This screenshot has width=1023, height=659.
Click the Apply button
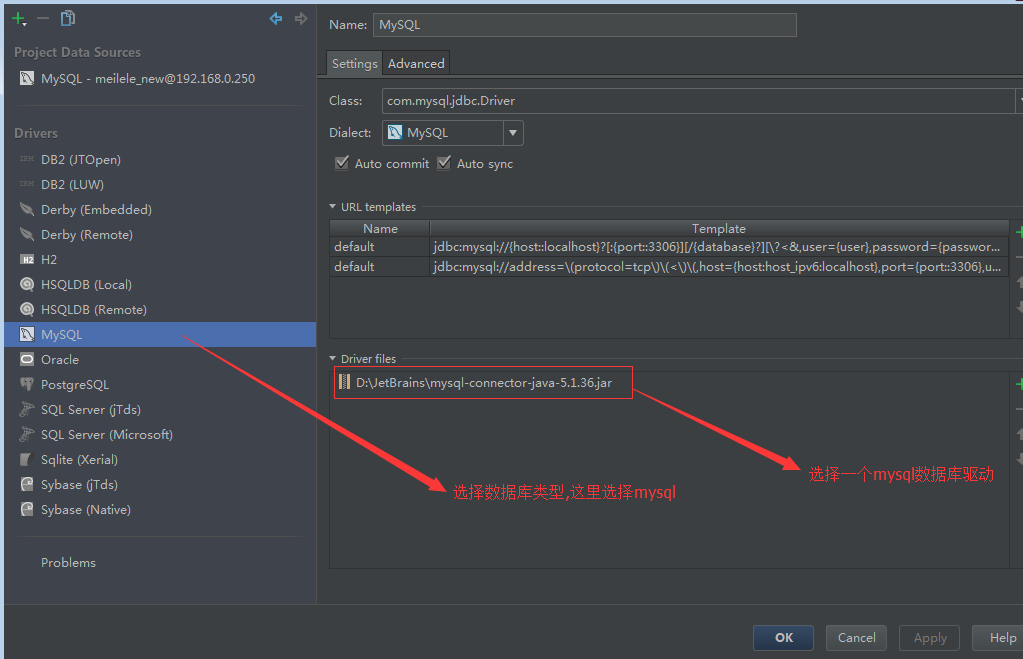pyautogui.click(x=930, y=637)
